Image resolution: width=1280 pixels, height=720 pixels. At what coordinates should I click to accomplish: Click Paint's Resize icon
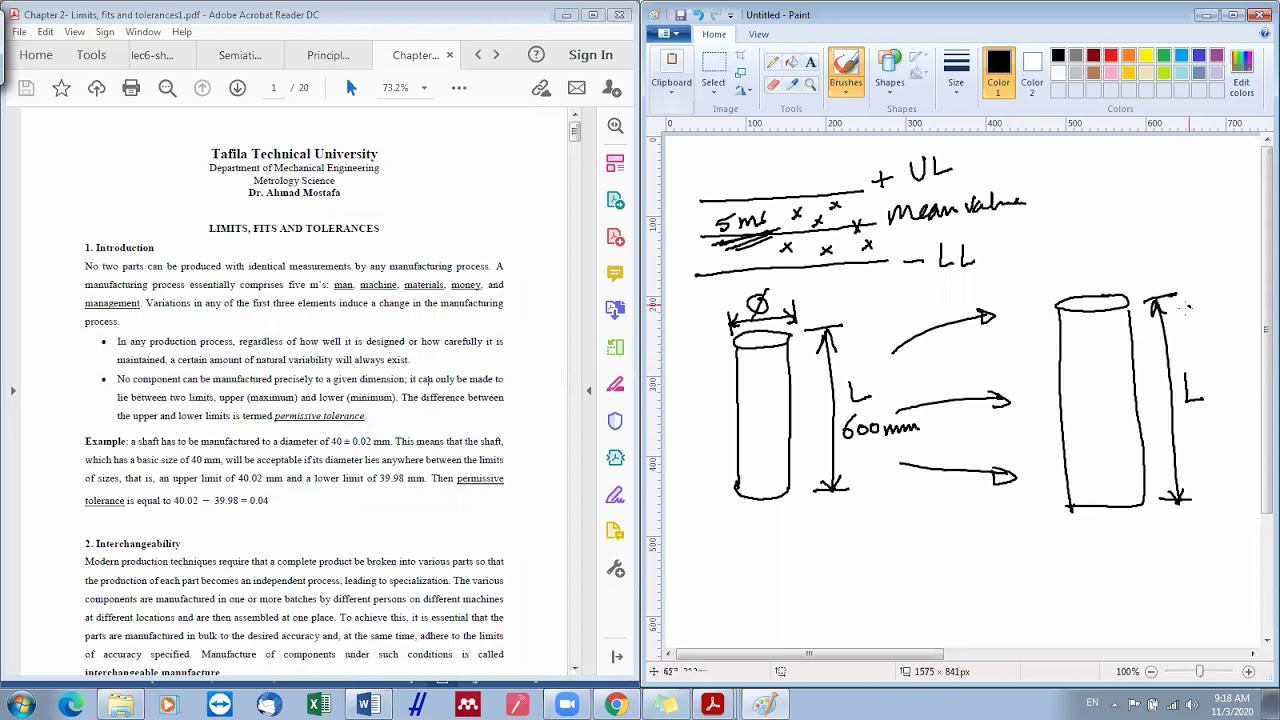click(x=740, y=73)
